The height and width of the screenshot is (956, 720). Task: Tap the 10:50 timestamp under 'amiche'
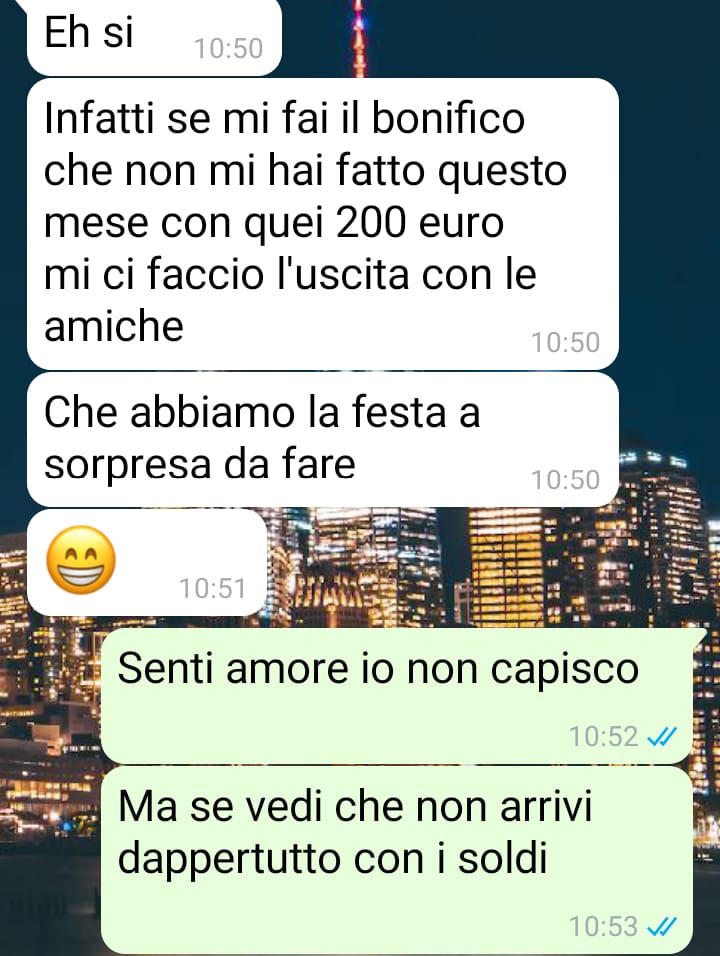(x=566, y=343)
